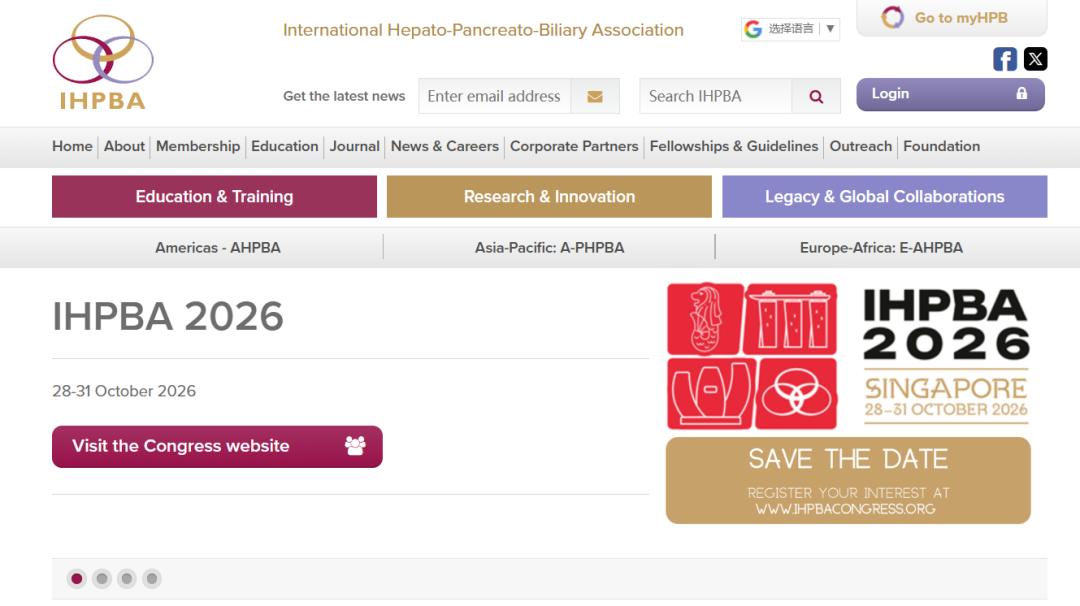
Task: Click the IHPBA logo
Action: click(103, 62)
